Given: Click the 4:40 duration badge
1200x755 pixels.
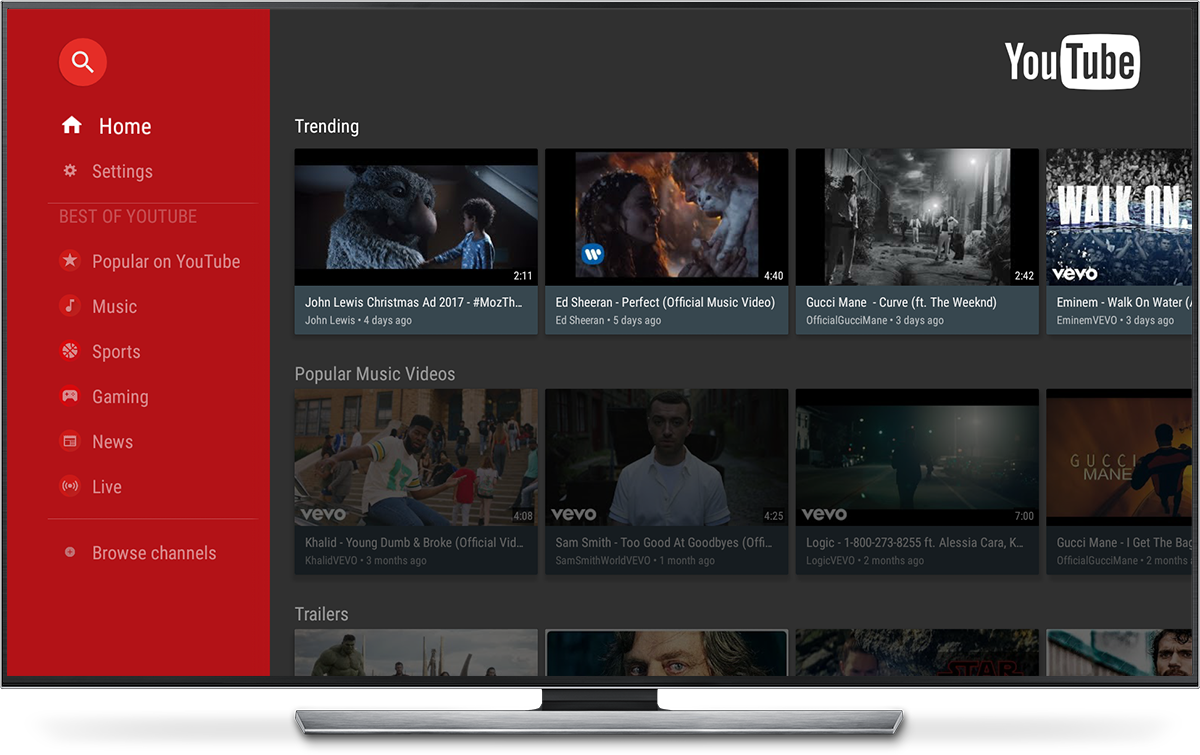Looking at the screenshot, I should (x=773, y=276).
